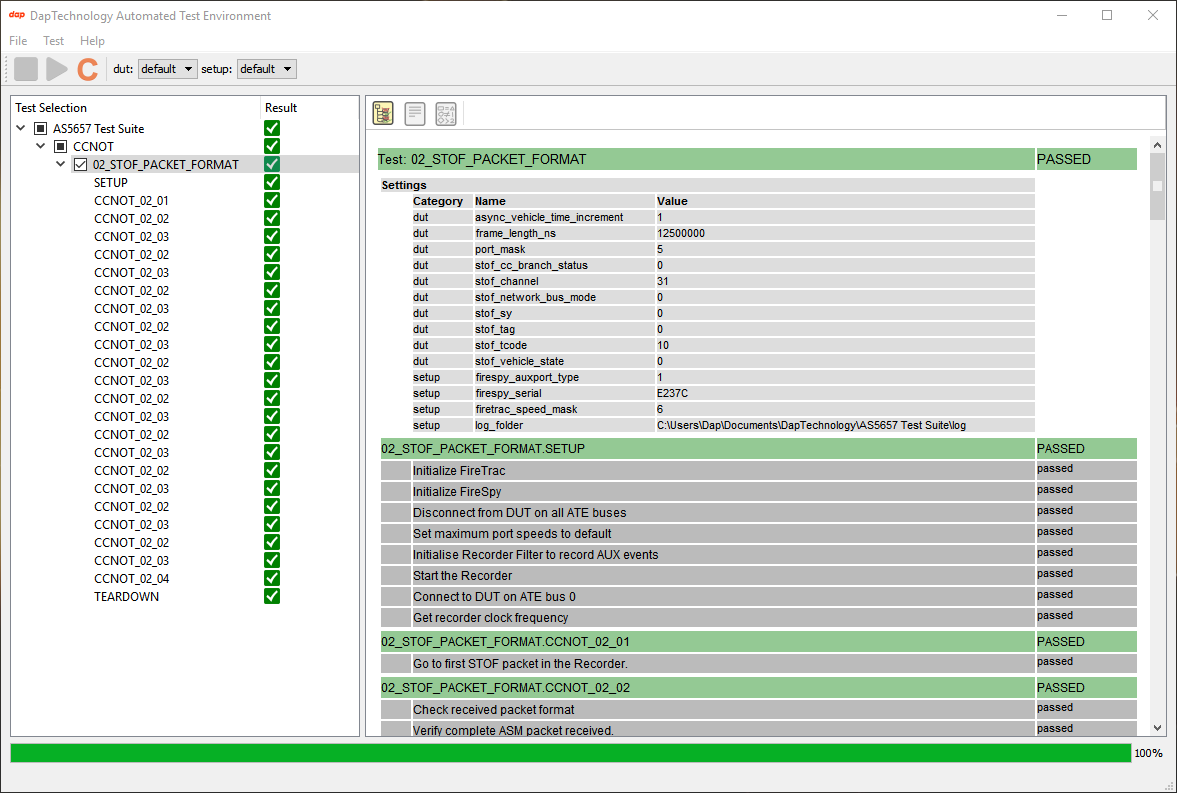Screen dimensions: 1177x793
Task: Click the report scrollbar up arrow
Action: click(1157, 145)
